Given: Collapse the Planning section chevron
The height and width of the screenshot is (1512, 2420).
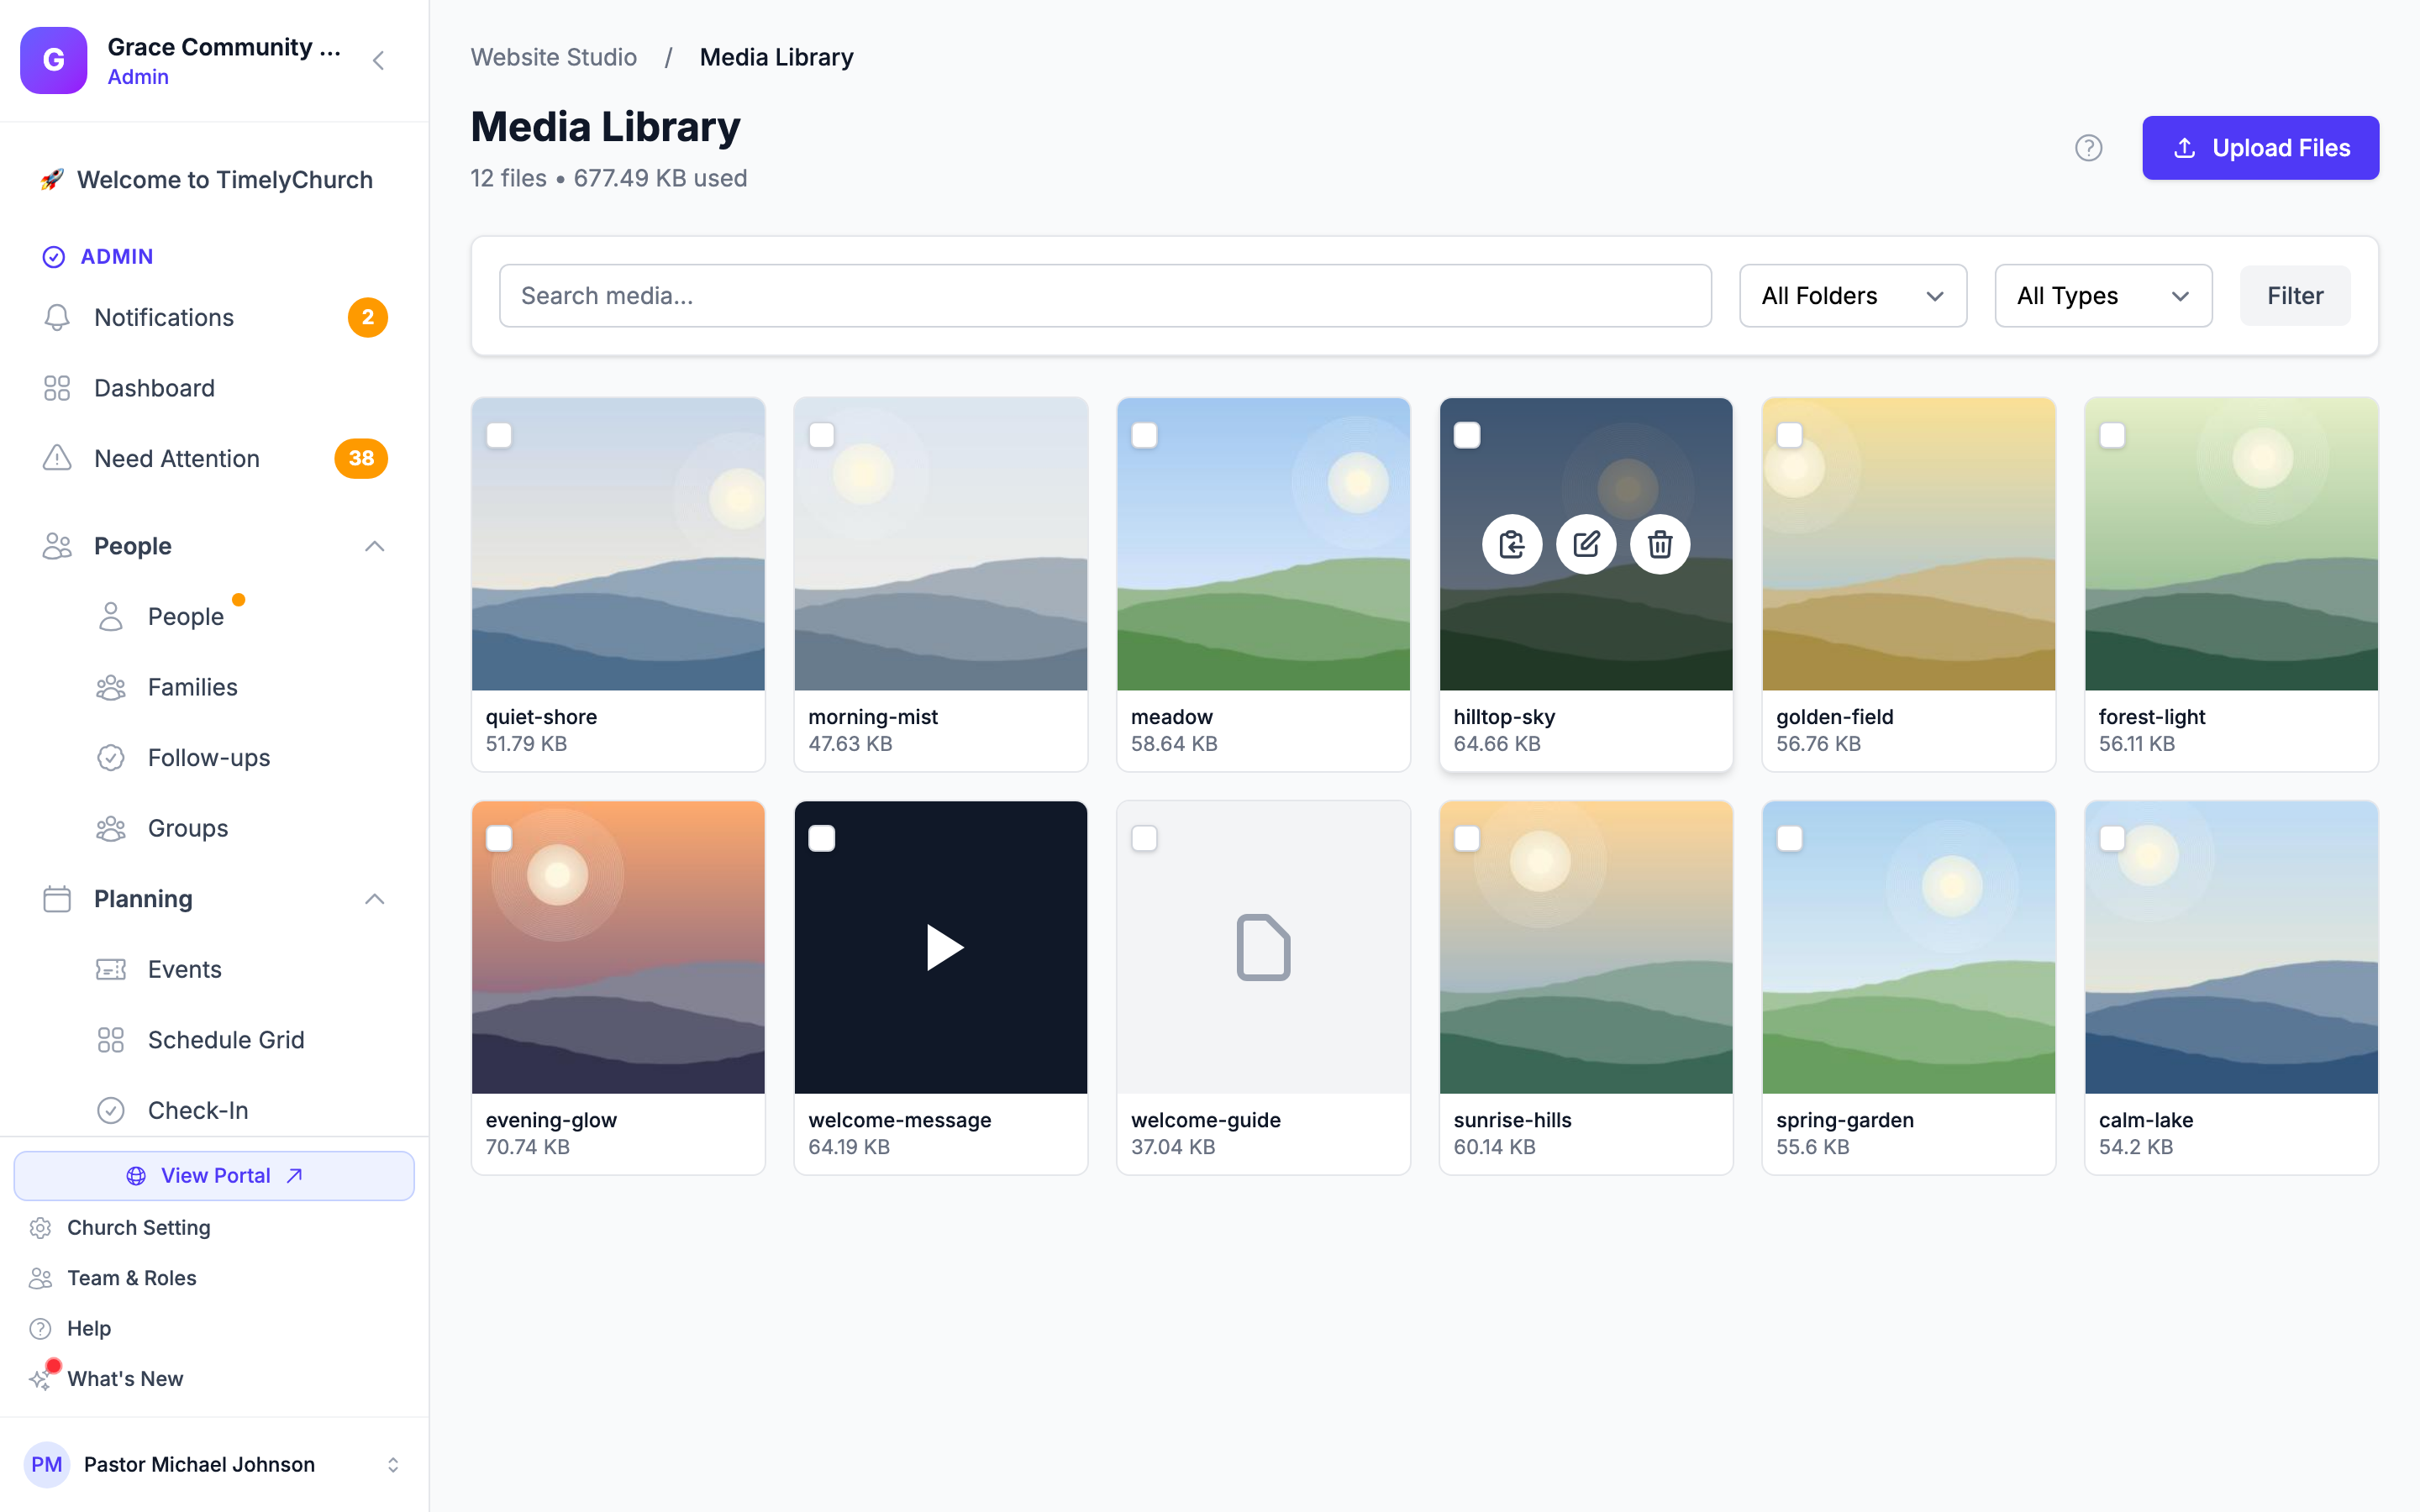Looking at the screenshot, I should pos(375,899).
